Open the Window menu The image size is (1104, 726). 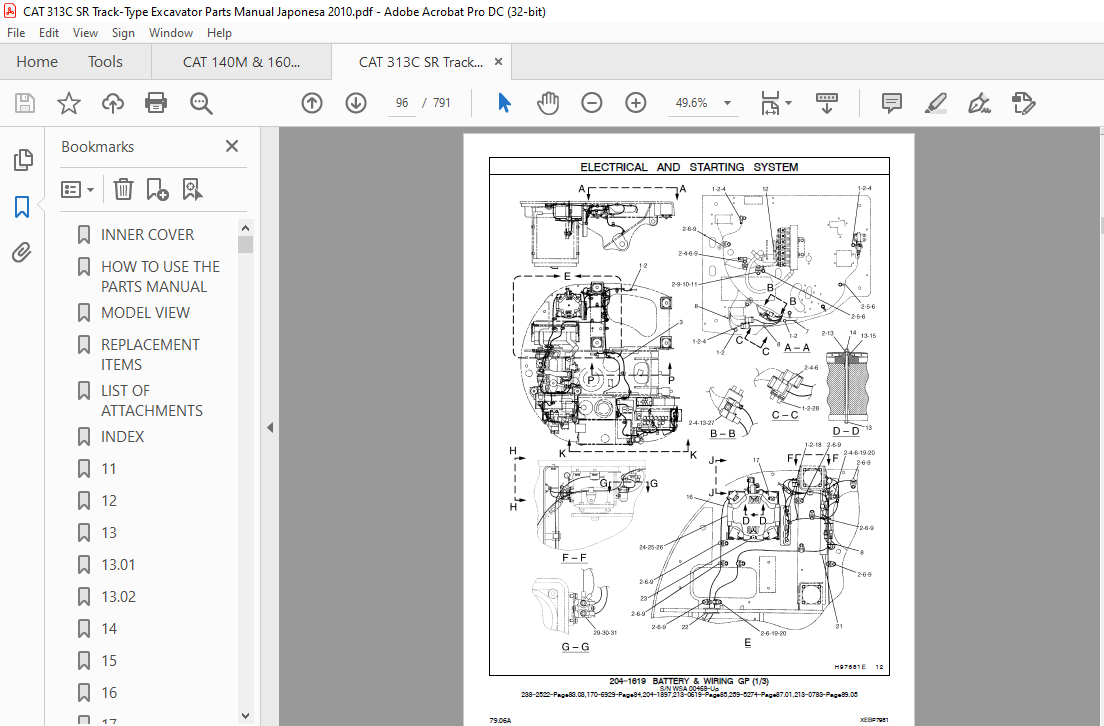pos(170,32)
